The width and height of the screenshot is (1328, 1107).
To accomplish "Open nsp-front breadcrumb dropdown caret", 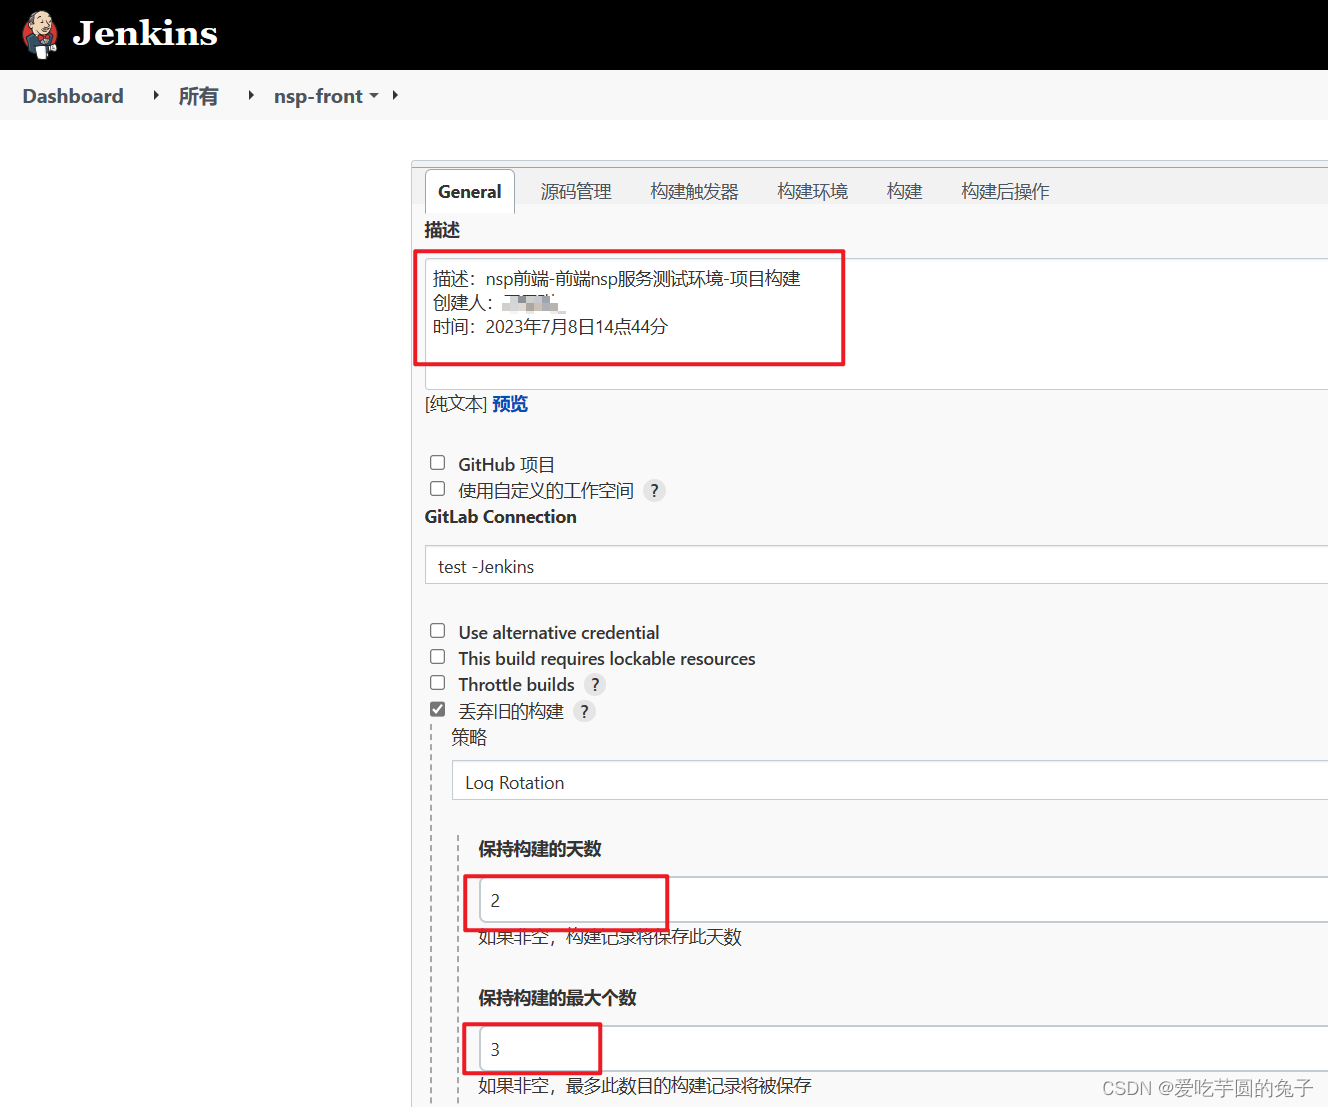I will 374,96.
